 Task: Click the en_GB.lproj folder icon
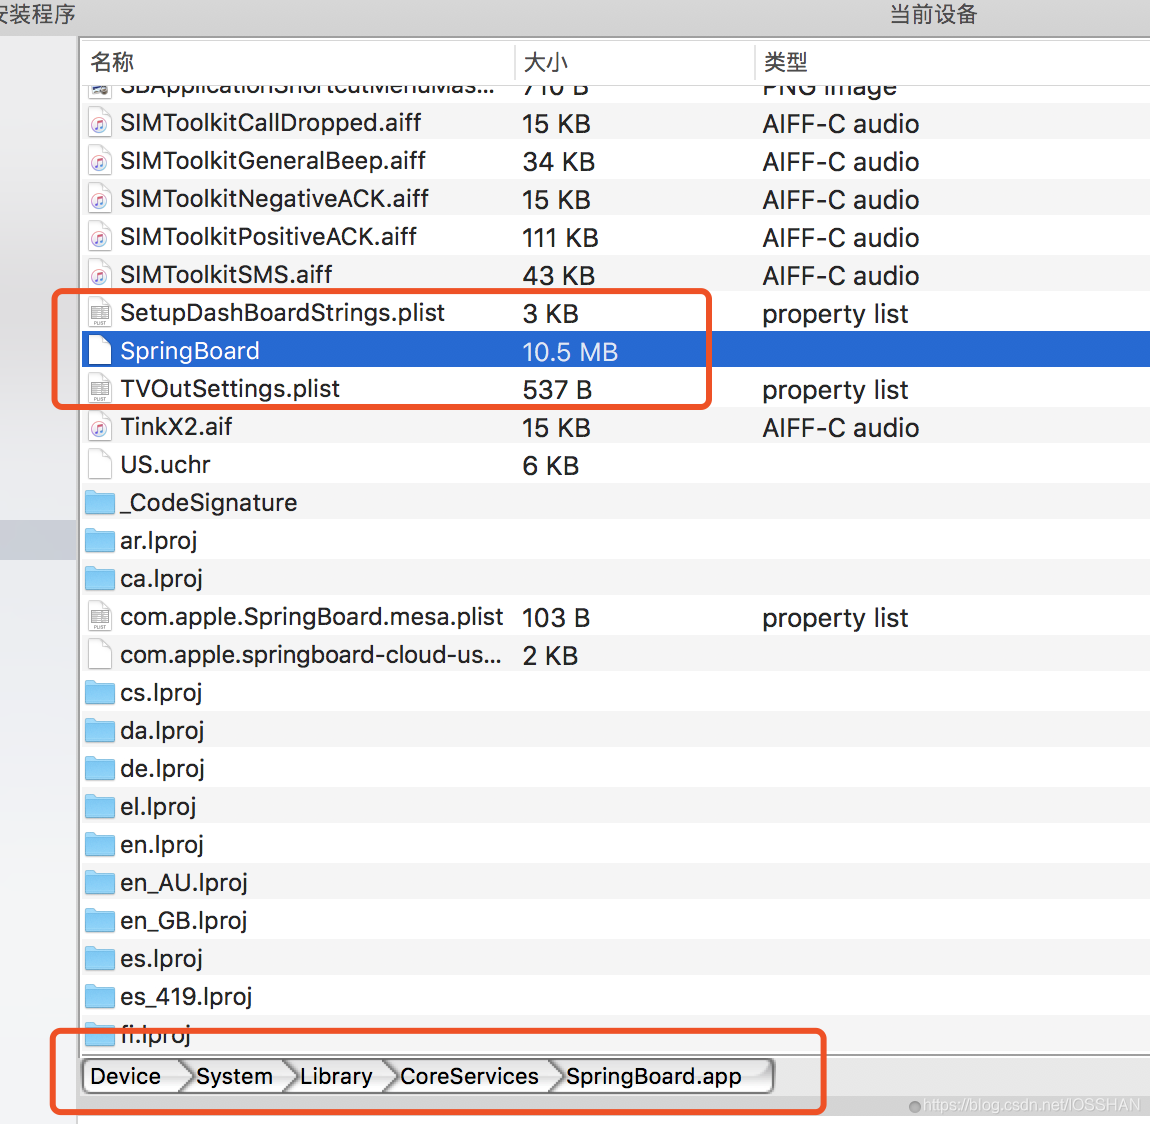(100, 921)
